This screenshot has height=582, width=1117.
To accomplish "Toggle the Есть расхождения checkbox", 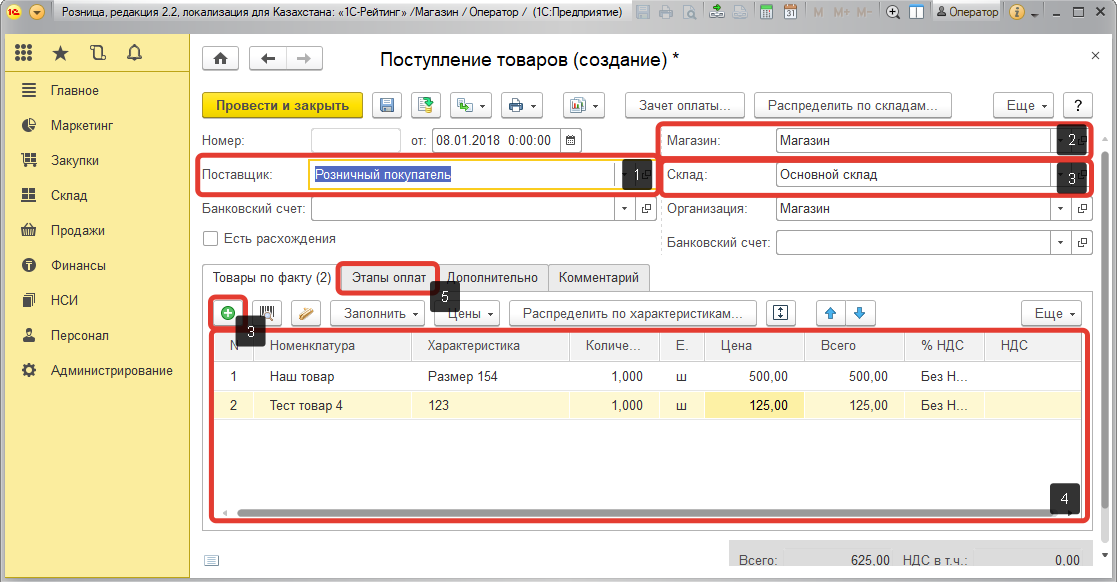I will 210,239.
